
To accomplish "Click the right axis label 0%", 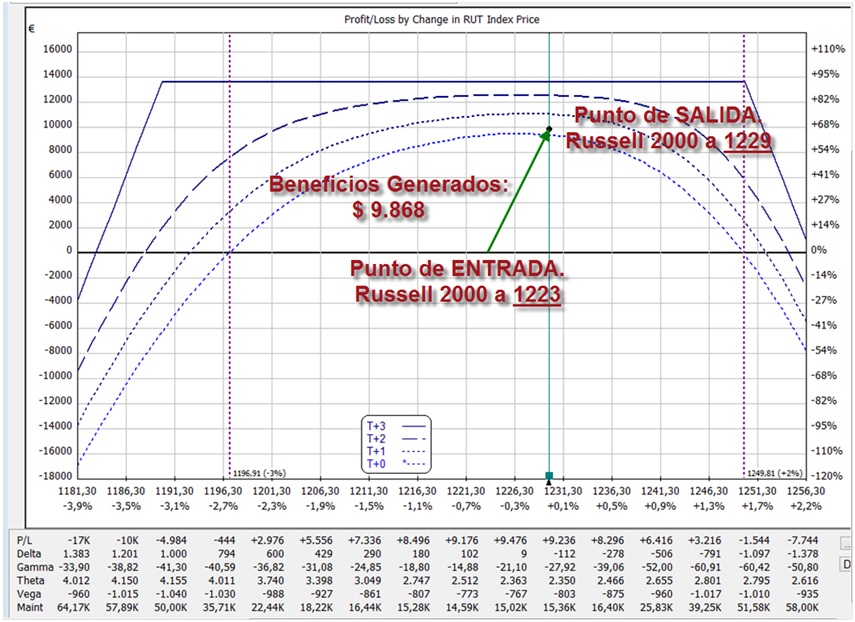I will pos(819,250).
